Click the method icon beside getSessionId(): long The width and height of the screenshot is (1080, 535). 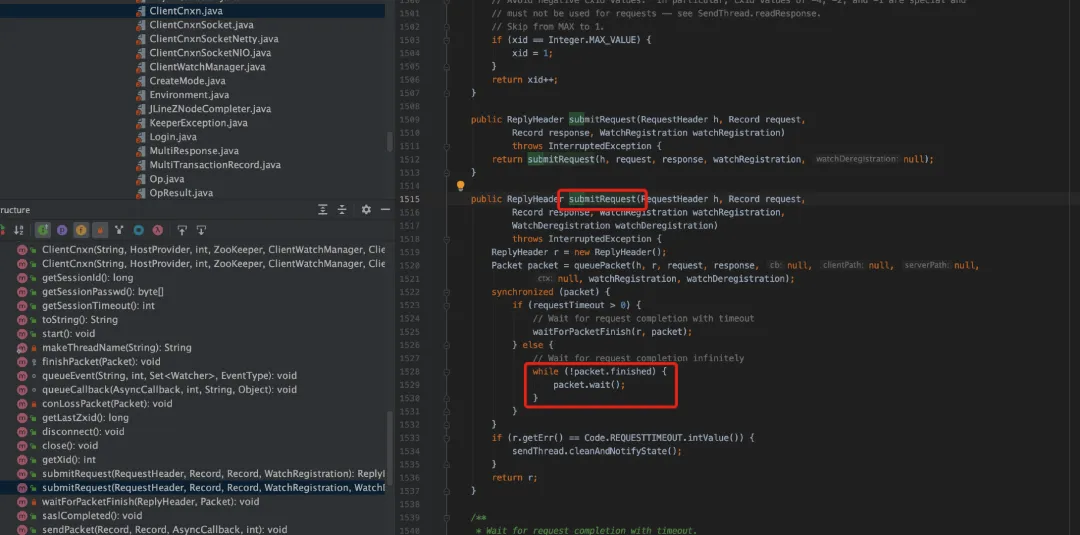point(22,277)
